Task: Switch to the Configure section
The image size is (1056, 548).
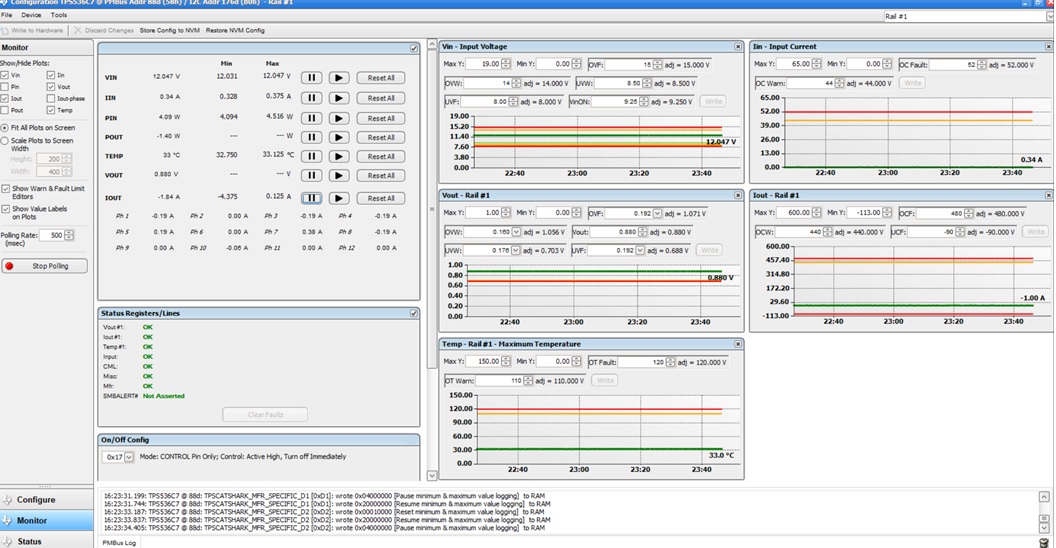Action: 36,500
